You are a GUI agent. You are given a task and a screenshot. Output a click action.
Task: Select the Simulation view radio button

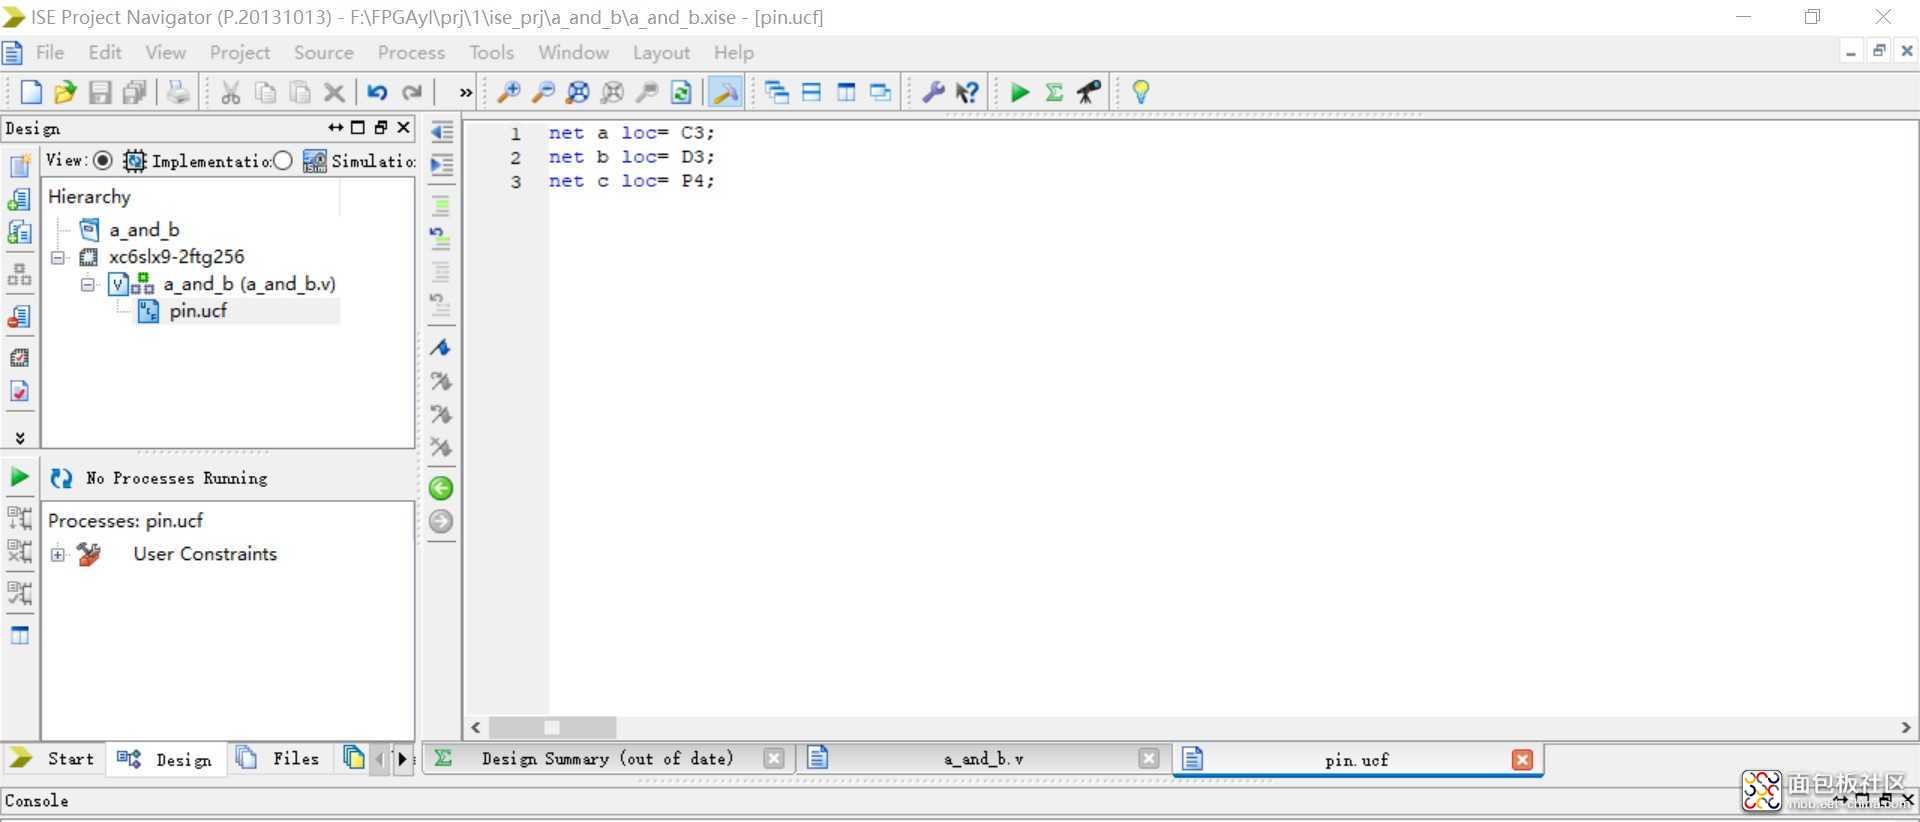(x=283, y=160)
